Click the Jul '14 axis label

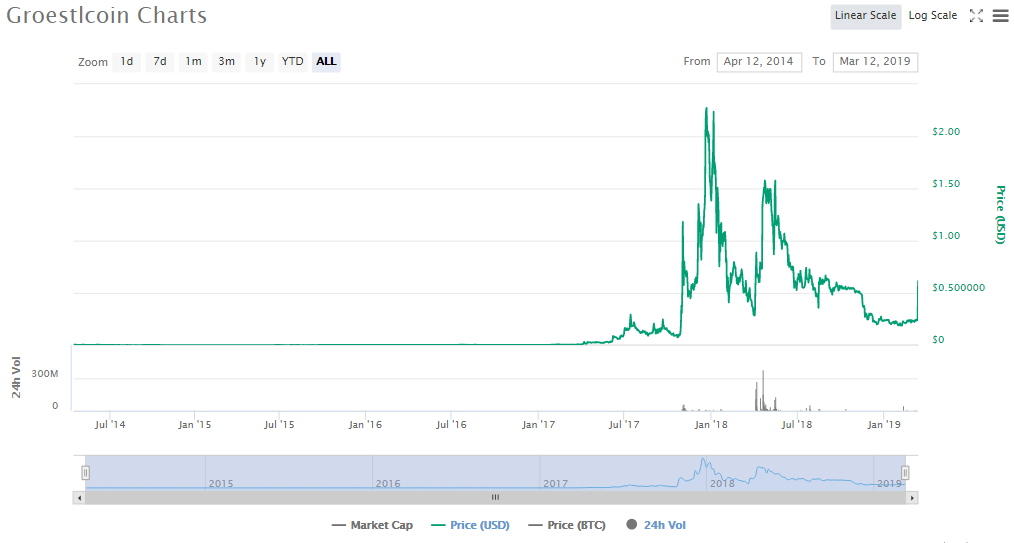(110, 425)
